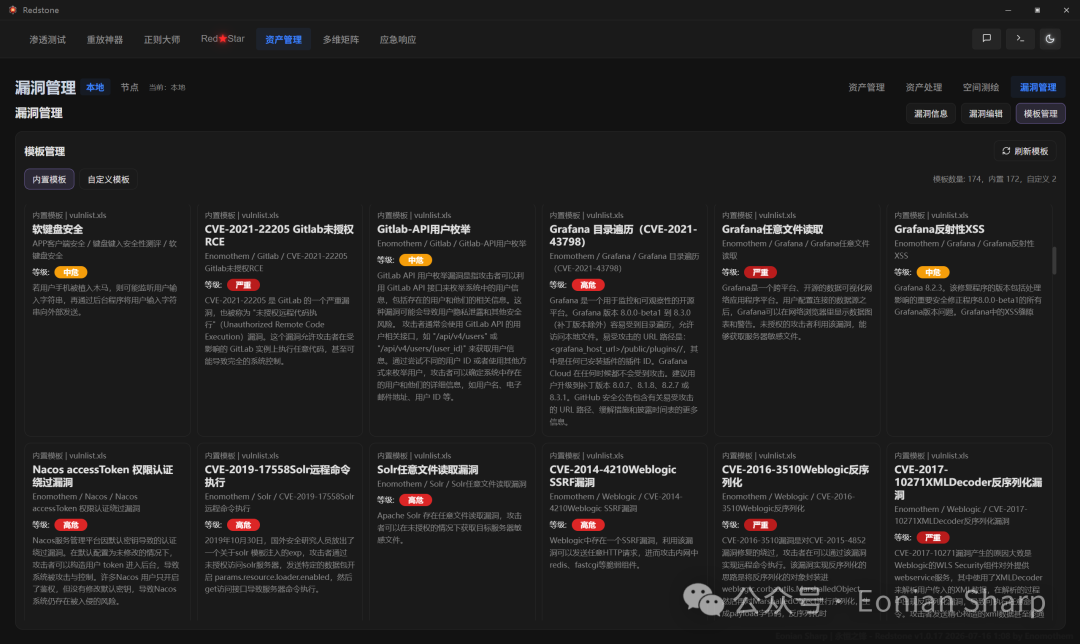Go to 资产管理 sub-navigation tab
The height and width of the screenshot is (644, 1080).
pyautogui.click(x=866, y=87)
